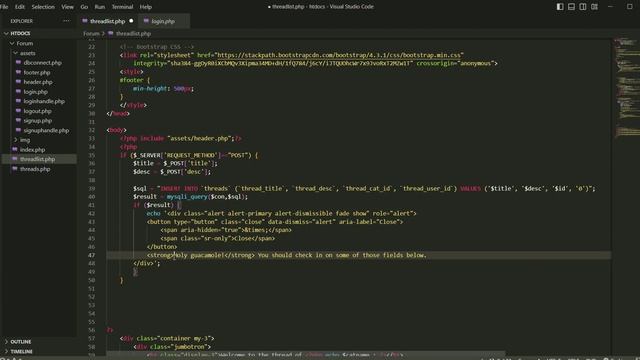This screenshot has width=640, height=360.
Task: Open the Run menu
Action: point(100,7)
